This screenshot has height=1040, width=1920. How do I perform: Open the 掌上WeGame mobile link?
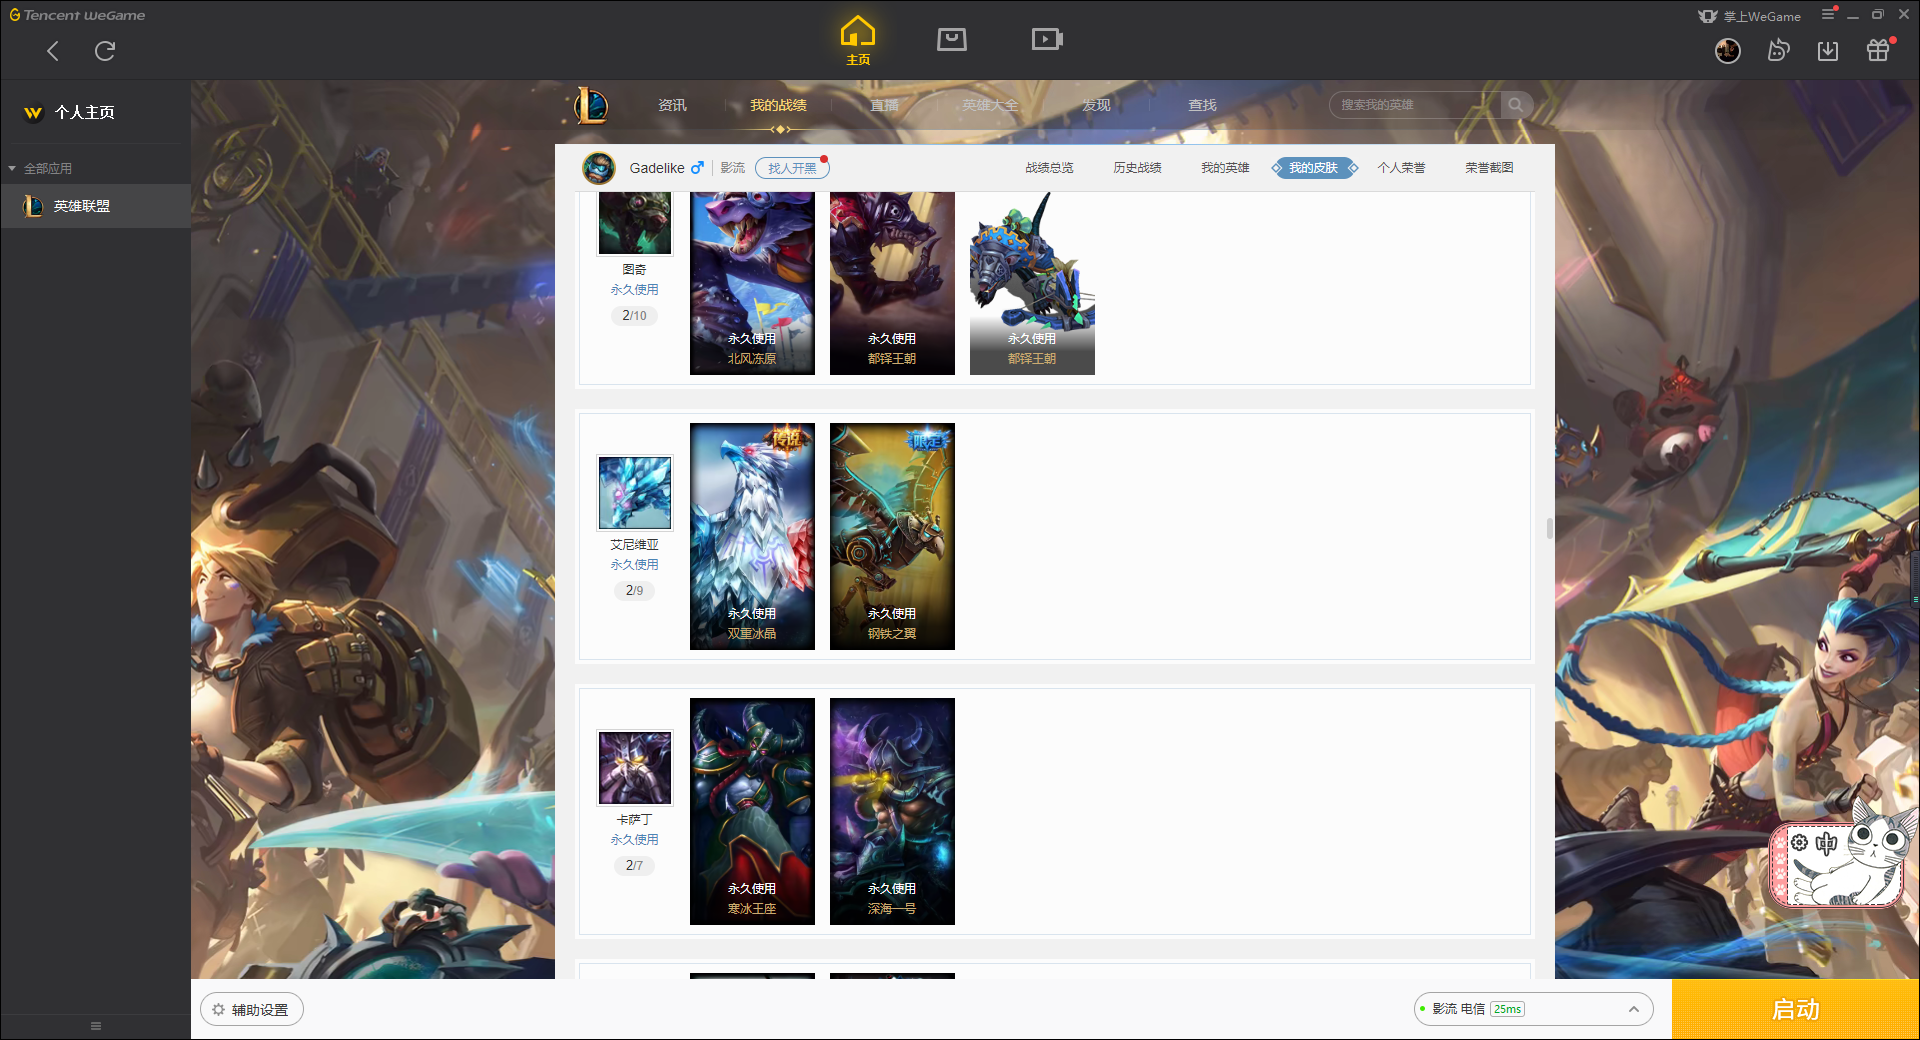(1750, 16)
